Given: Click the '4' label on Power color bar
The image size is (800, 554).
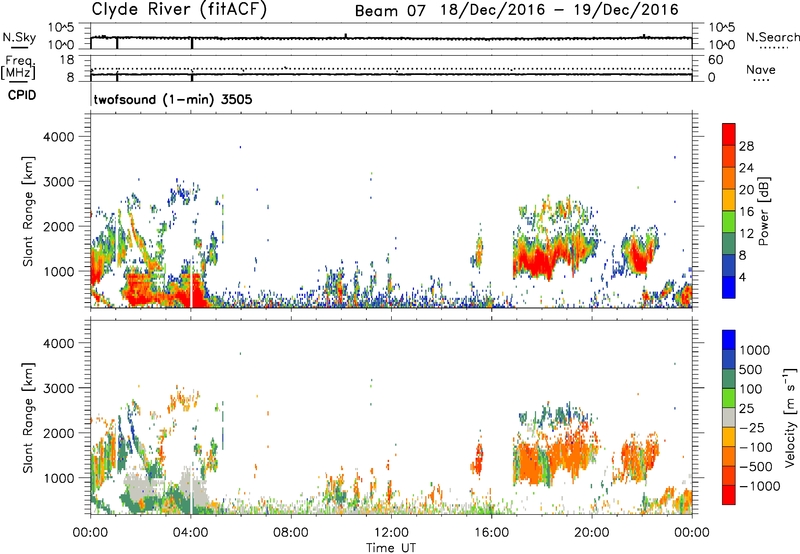Looking at the screenshot, I should click(x=742, y=278).
